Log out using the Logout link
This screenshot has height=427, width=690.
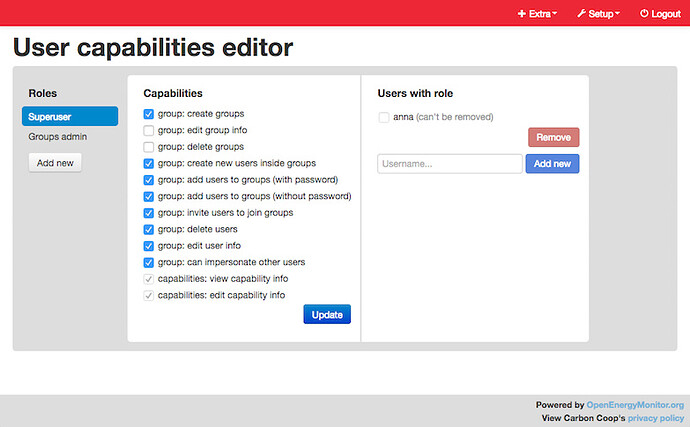[x=660, y=14]
